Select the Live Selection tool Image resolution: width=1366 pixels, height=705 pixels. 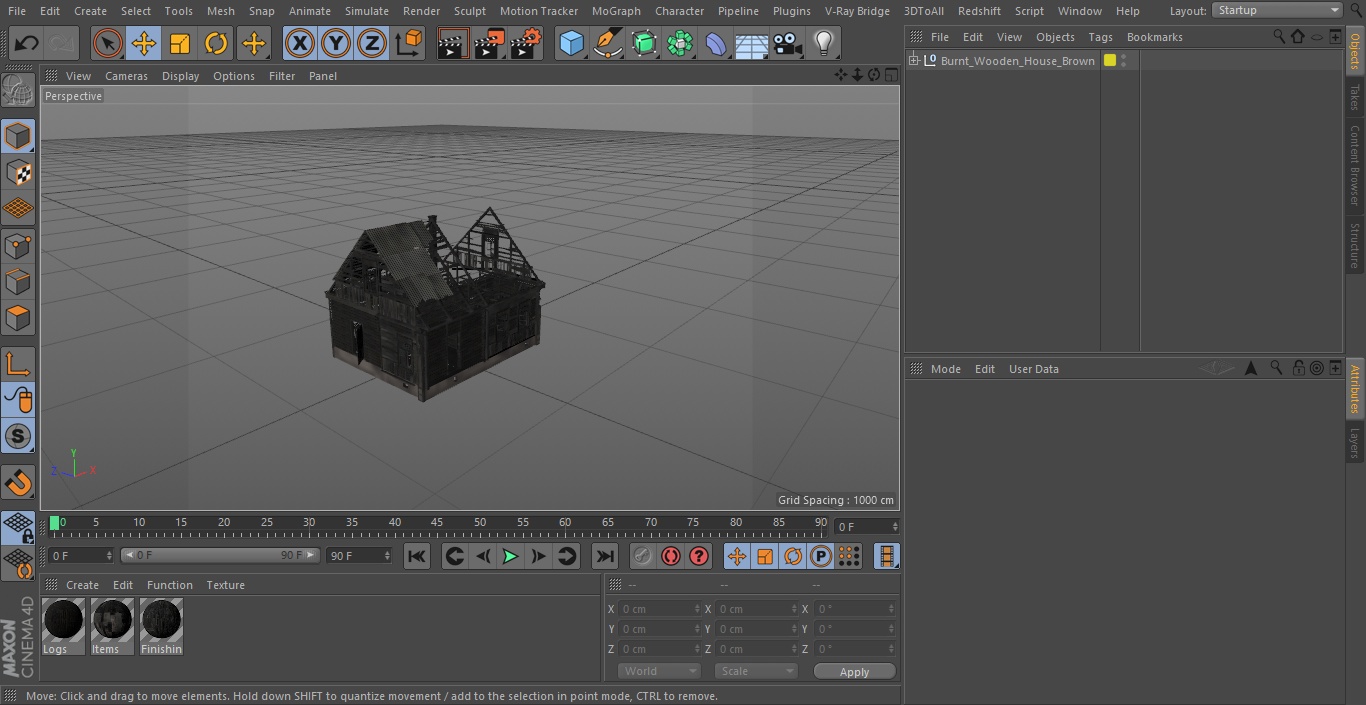[107, 43]
